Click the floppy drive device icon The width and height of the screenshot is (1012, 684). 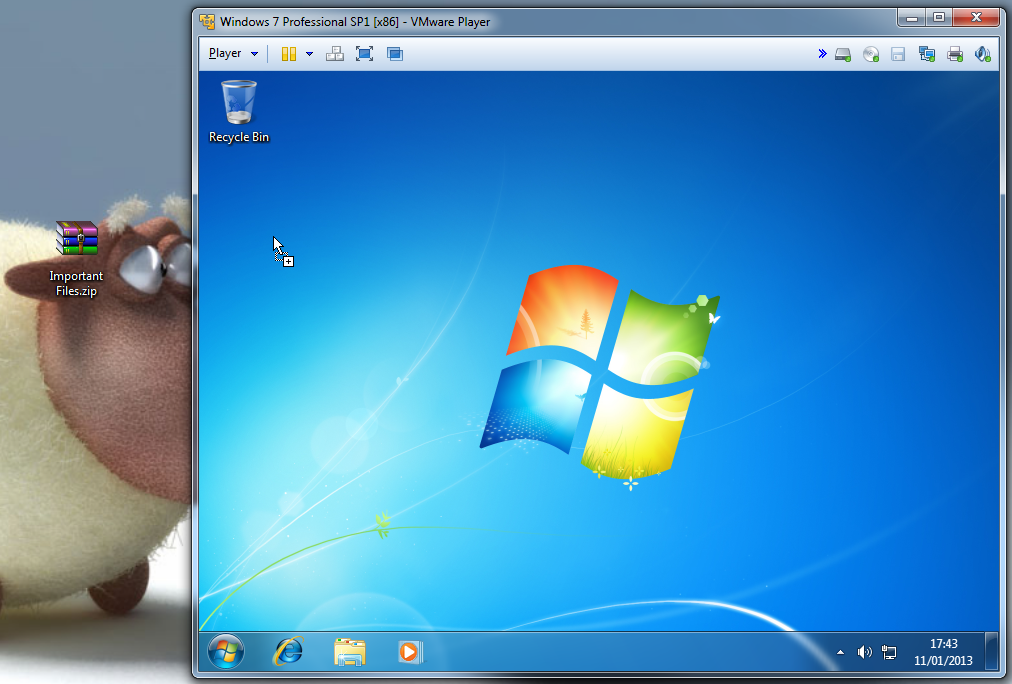[898, 54]
